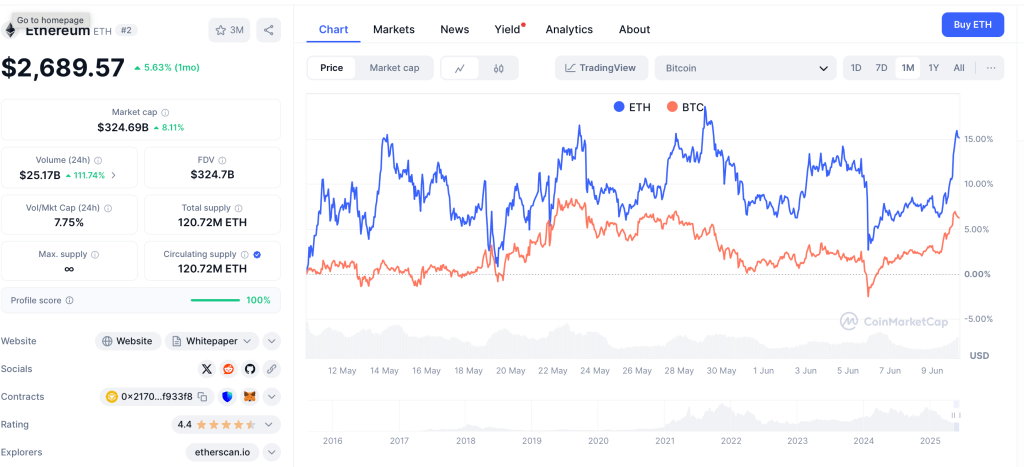Open the GitHub repository icon
Viewport: 1024px width, 467px height.
(x=250, y=369)
